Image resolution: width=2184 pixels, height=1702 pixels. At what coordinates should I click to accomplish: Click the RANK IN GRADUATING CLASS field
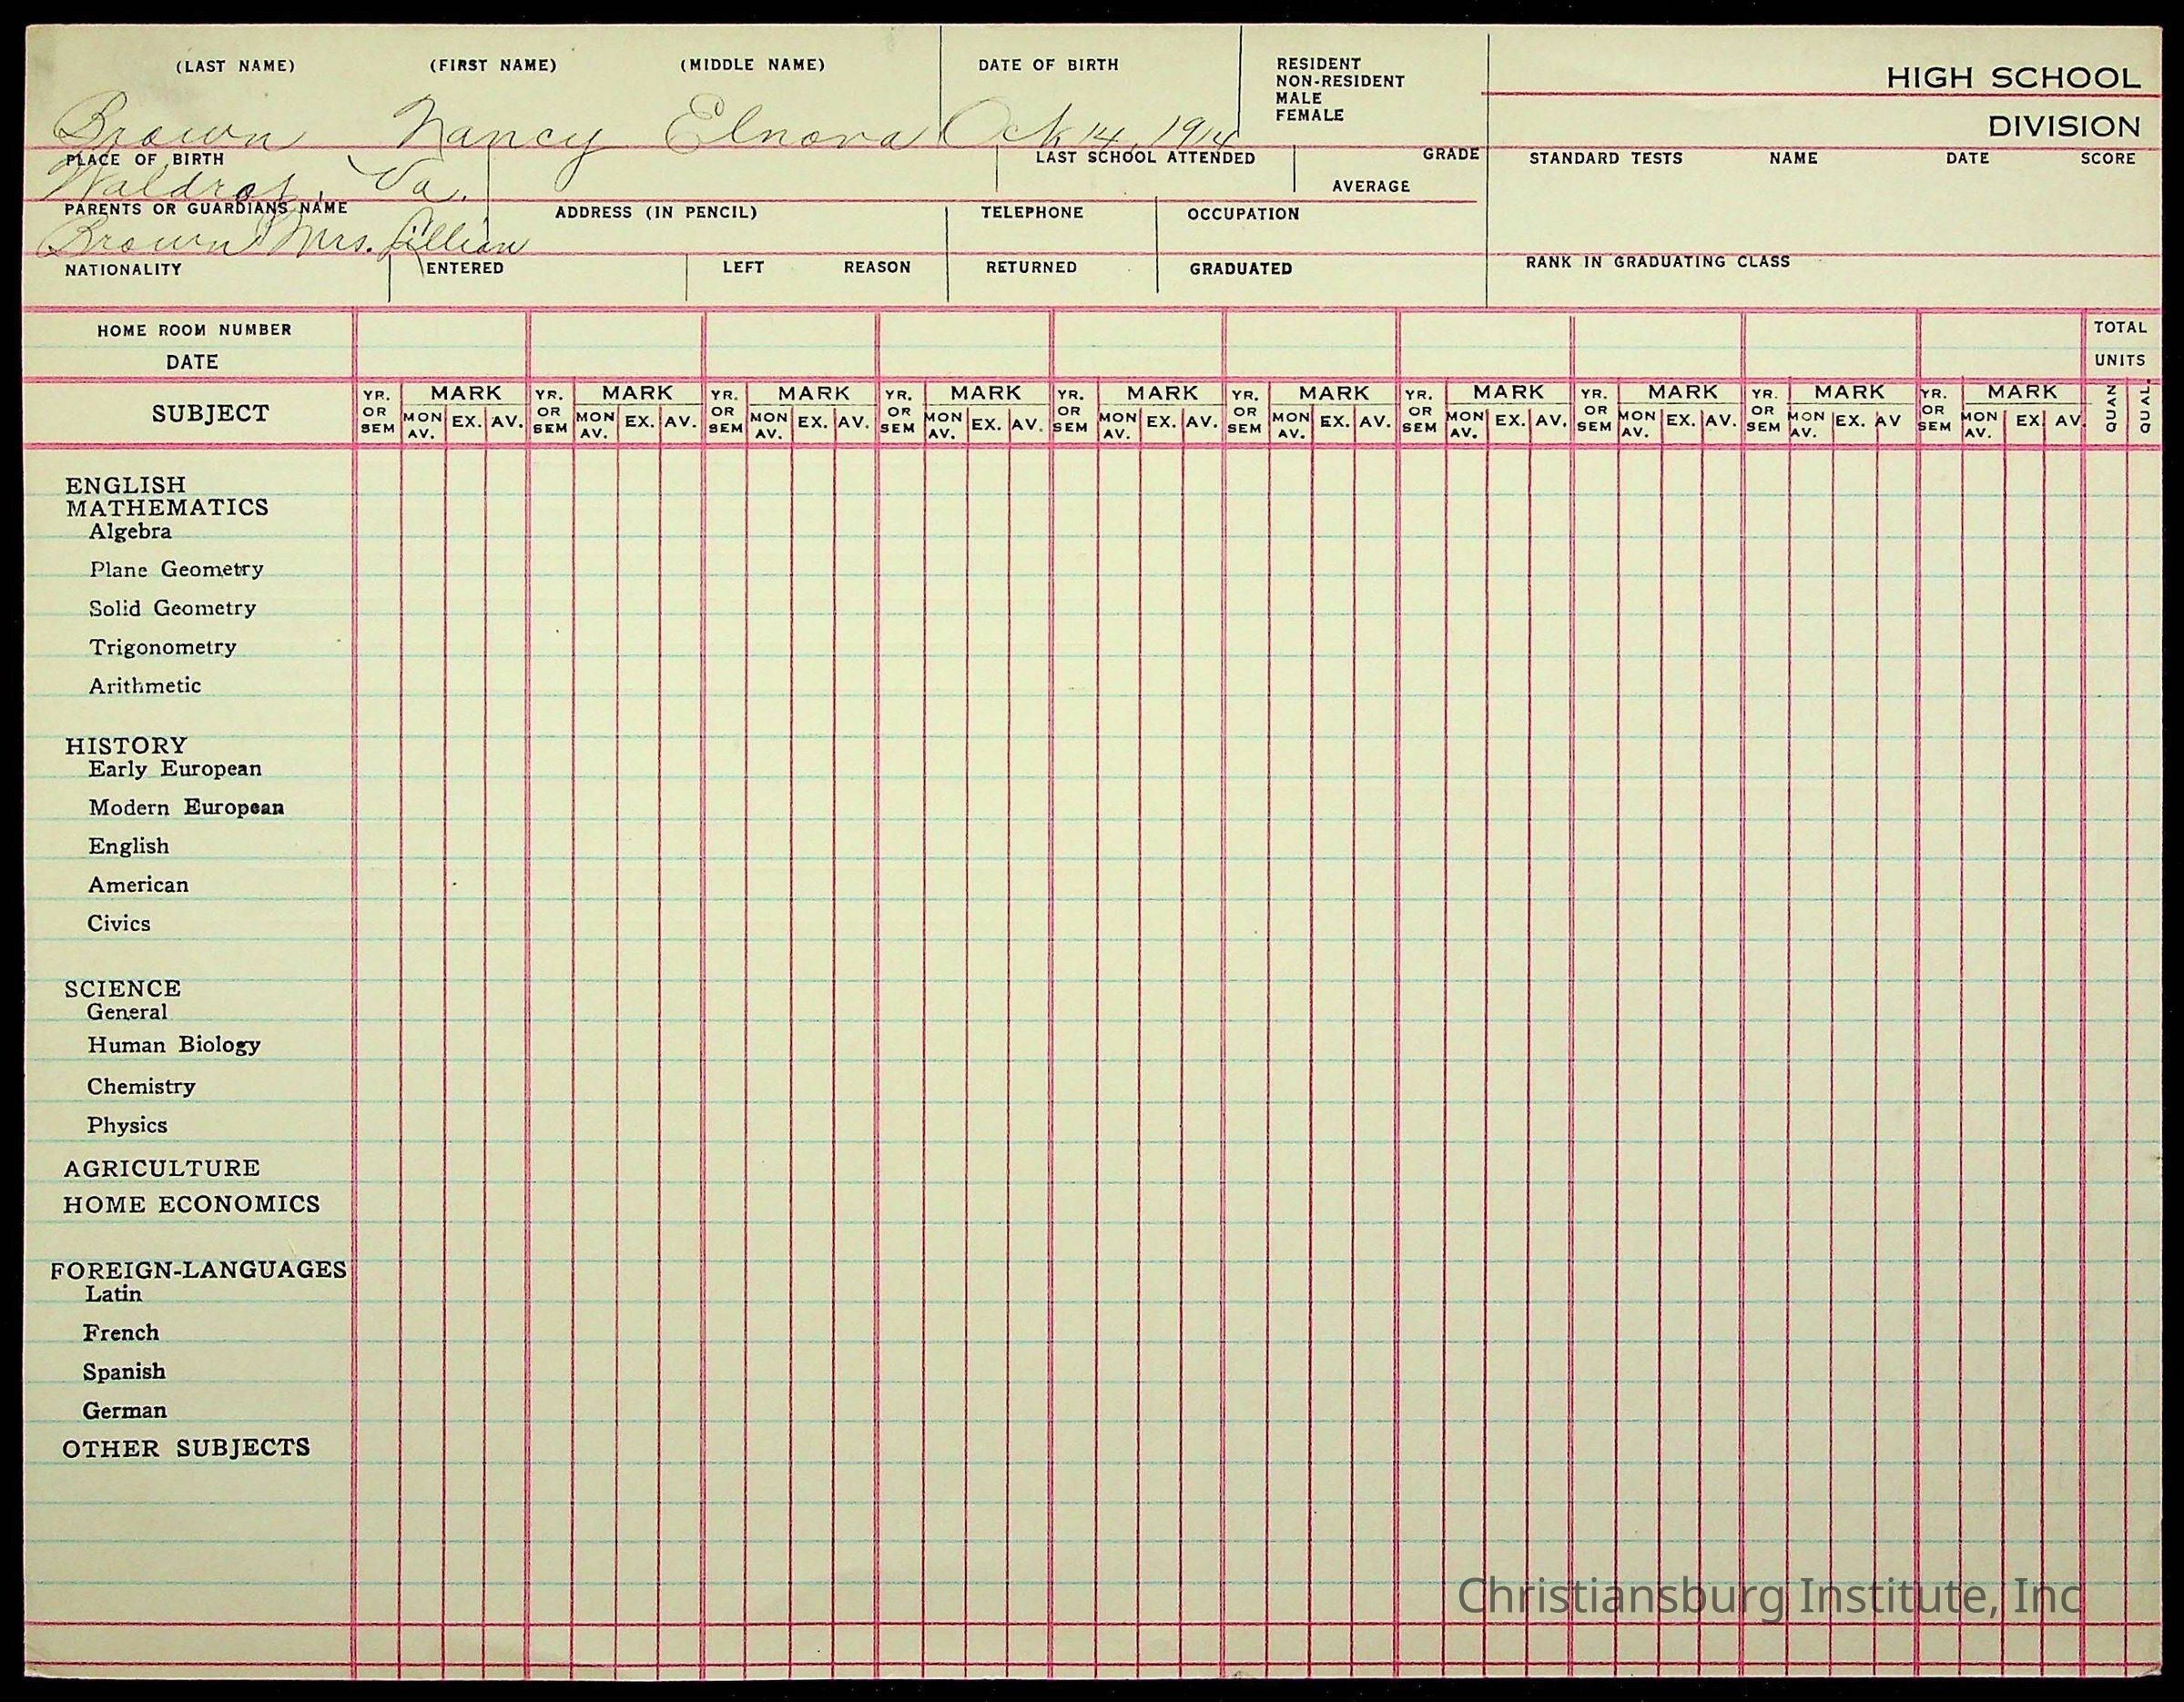1657,262
